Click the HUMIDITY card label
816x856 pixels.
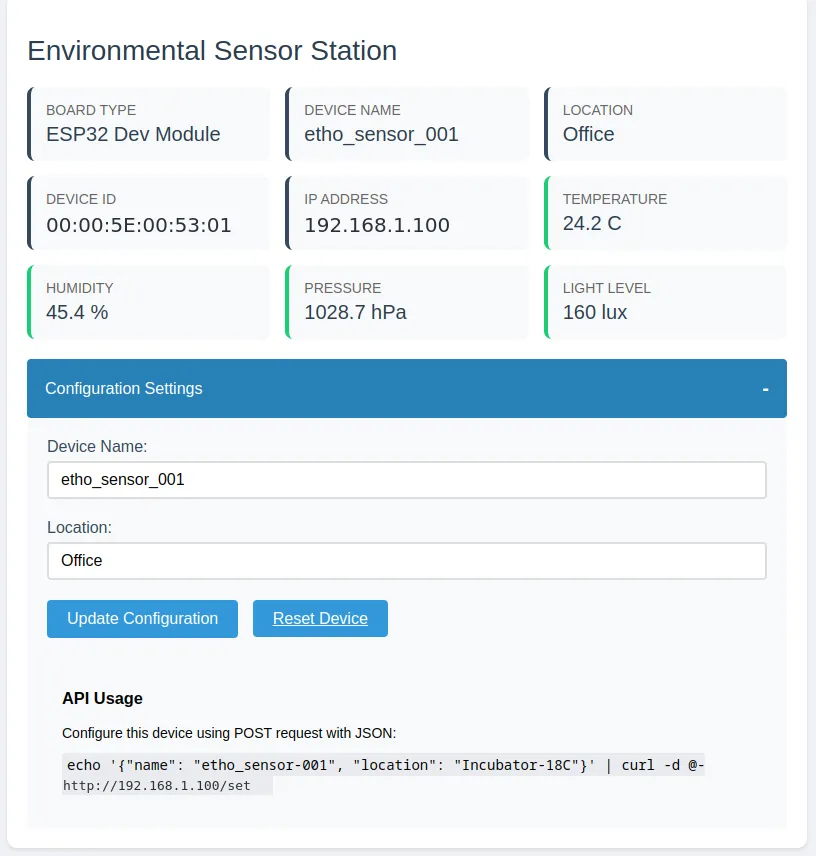click(80, 288)
